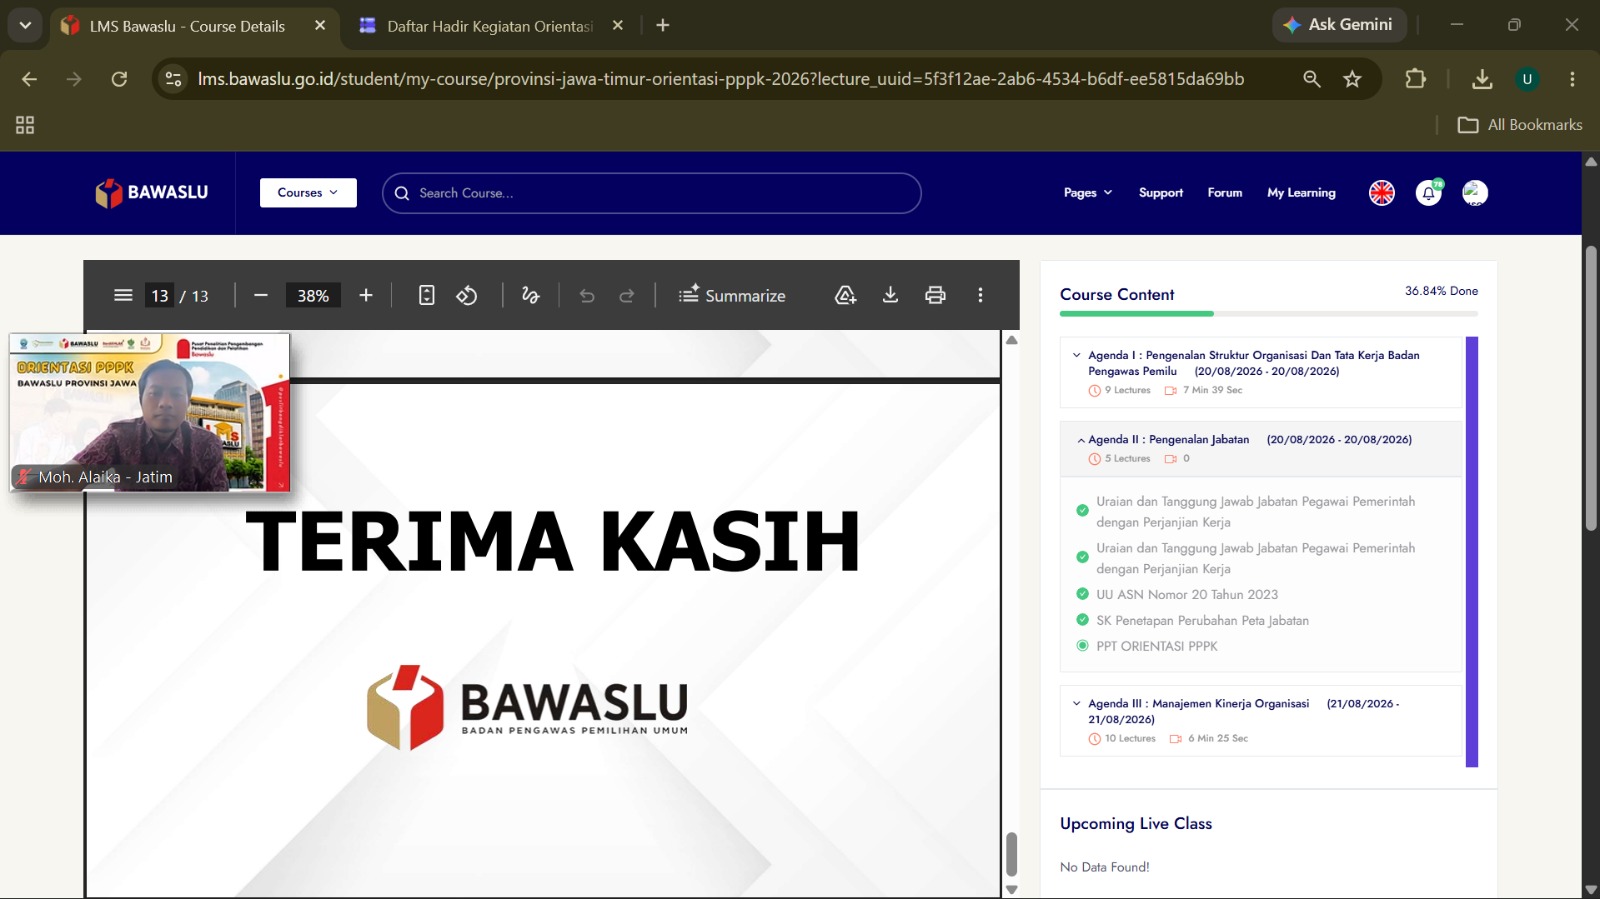Download the PDF file

tap(890, 295)
